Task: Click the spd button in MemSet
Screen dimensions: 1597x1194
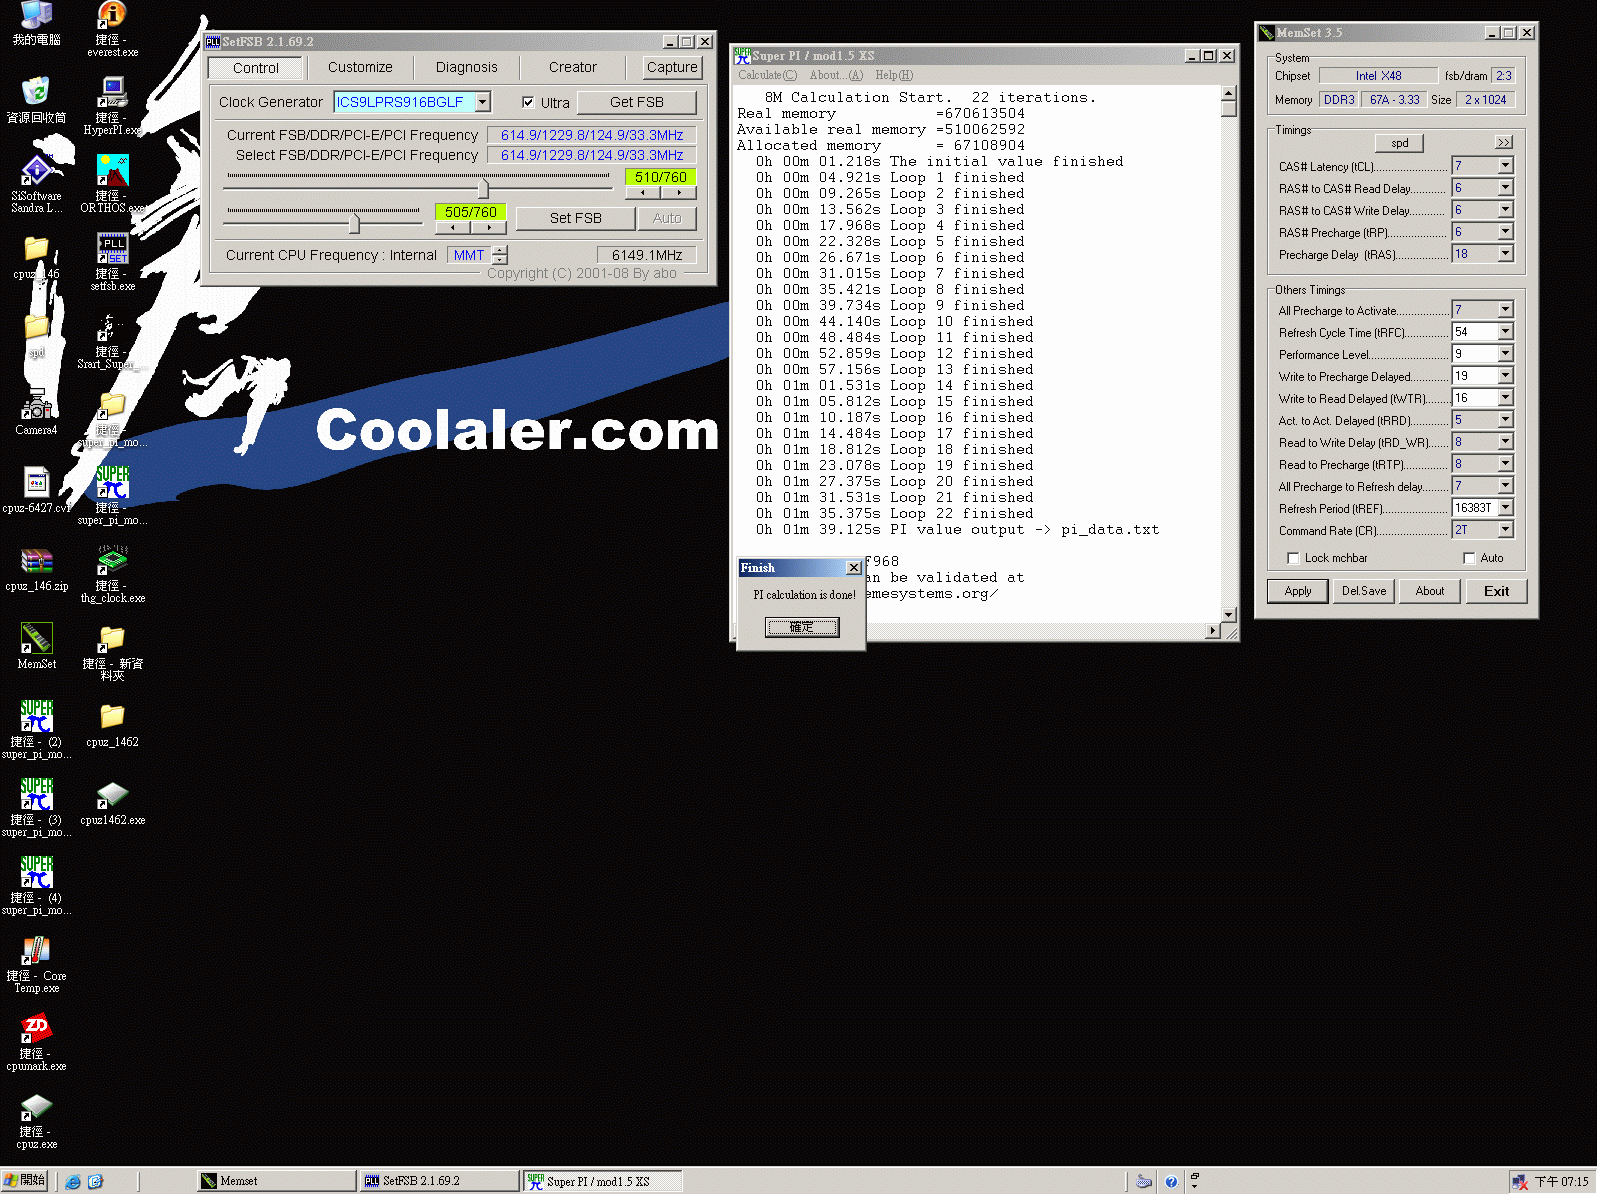Action: pyautogui.click(x=1399, y=143)
